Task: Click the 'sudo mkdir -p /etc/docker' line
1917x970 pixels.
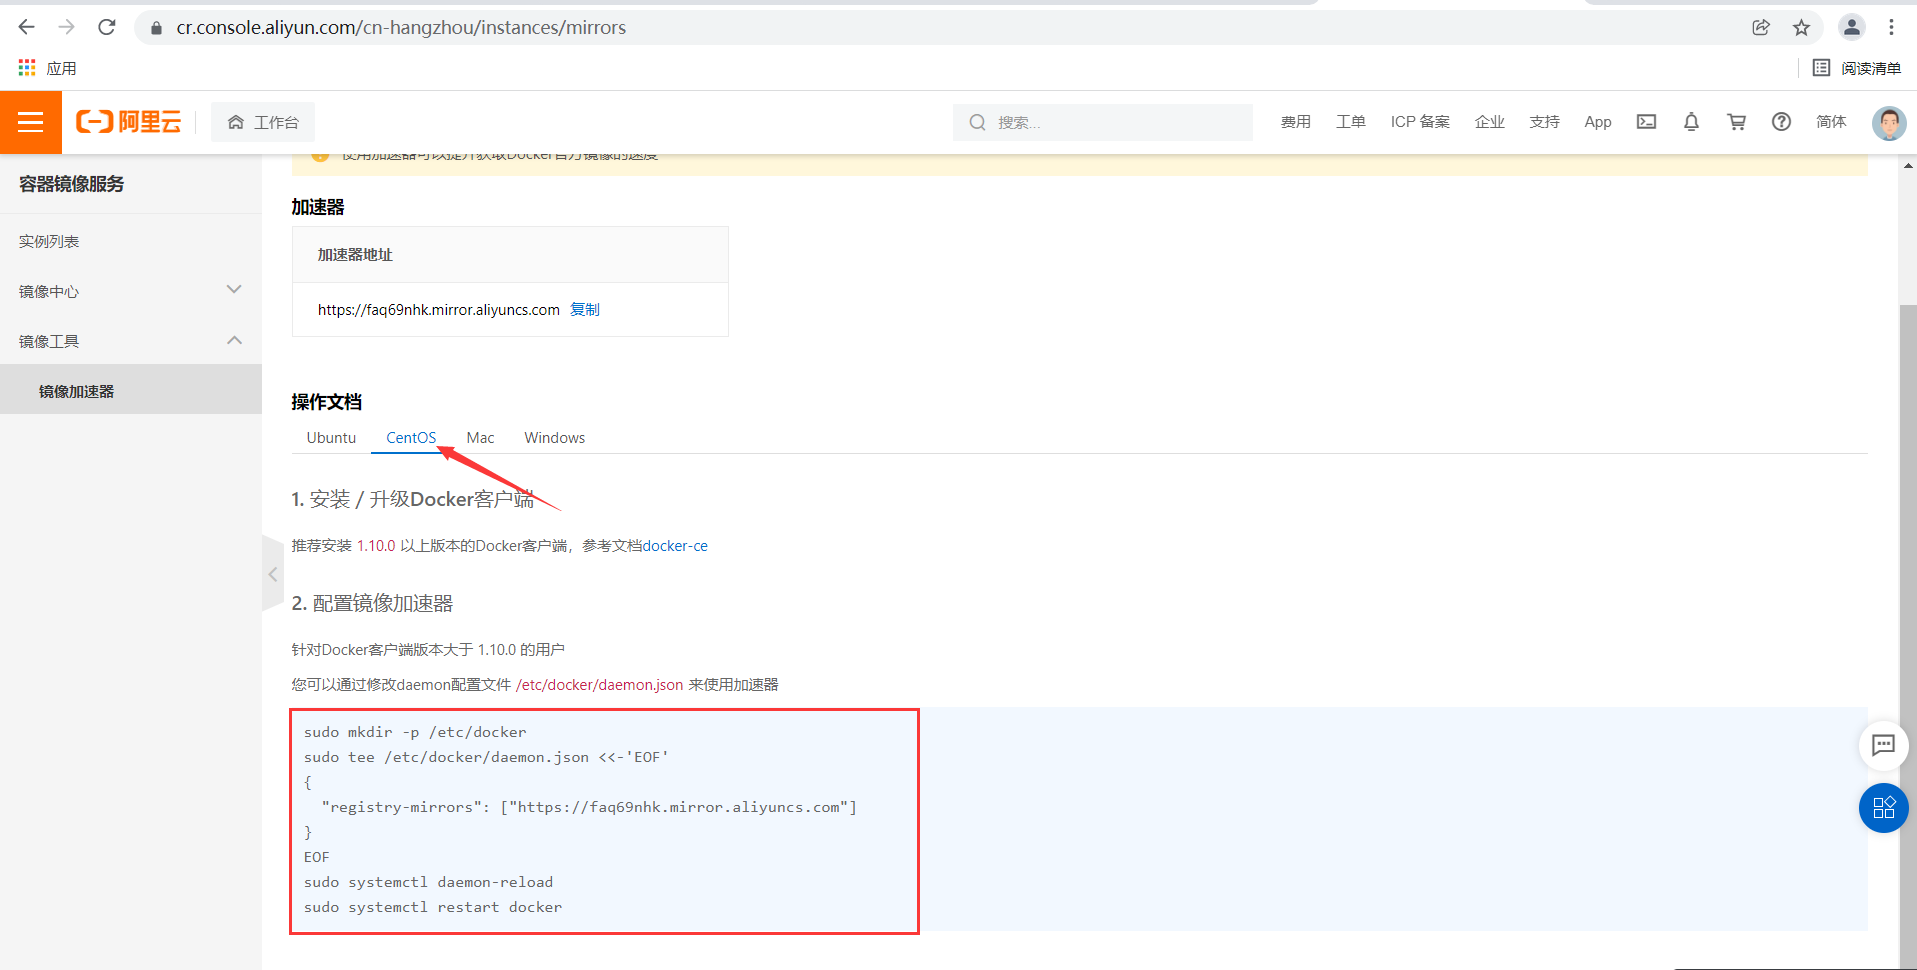Action: 415,732
